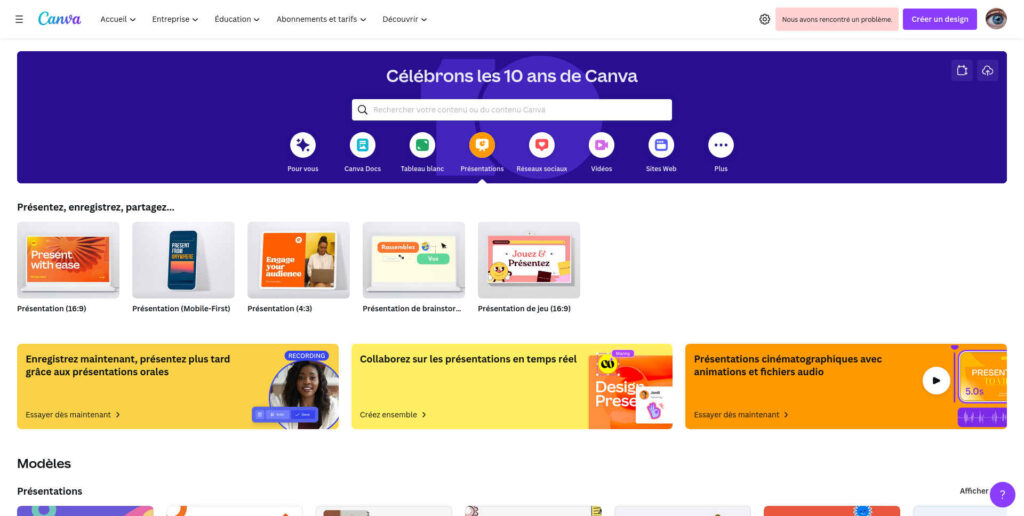Play the cinematic presentations video preview
The image size is (1024, 516).
pos(936,380)
